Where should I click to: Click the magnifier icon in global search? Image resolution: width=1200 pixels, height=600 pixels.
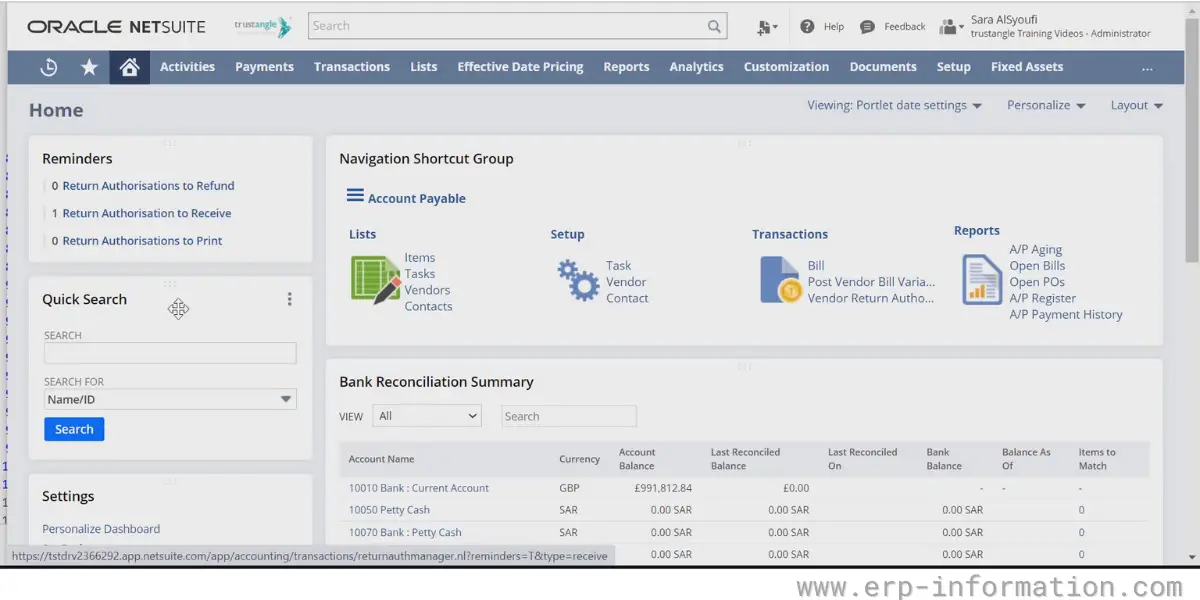714,27
